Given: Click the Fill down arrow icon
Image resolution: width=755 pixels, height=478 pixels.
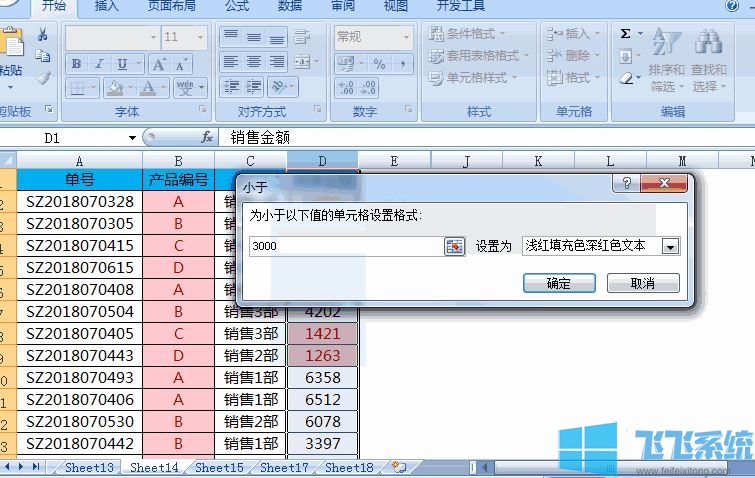Looking at the screenshot, I should click(625, 56).
